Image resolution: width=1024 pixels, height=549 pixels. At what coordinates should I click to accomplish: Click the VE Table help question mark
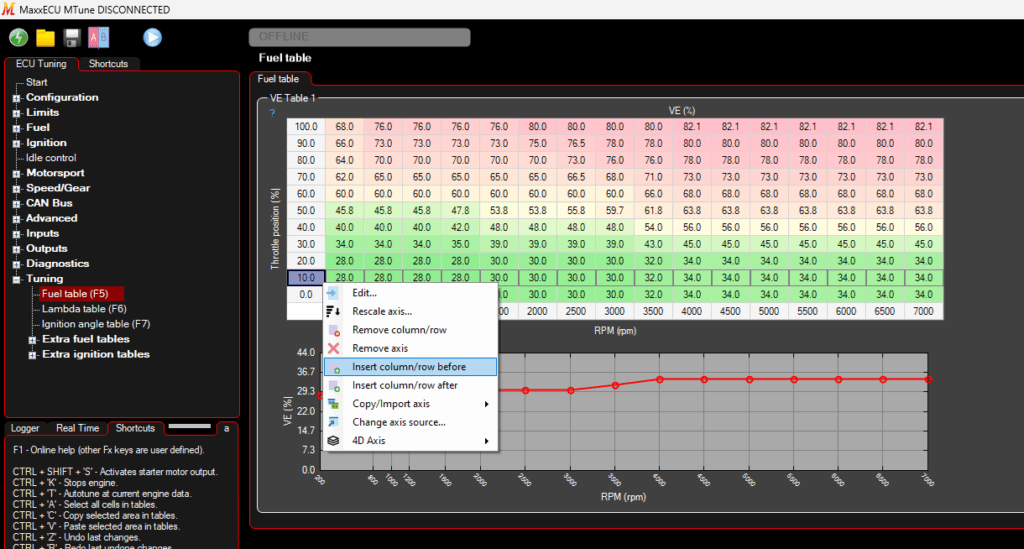pyautogui.click(x=272, y=113)
